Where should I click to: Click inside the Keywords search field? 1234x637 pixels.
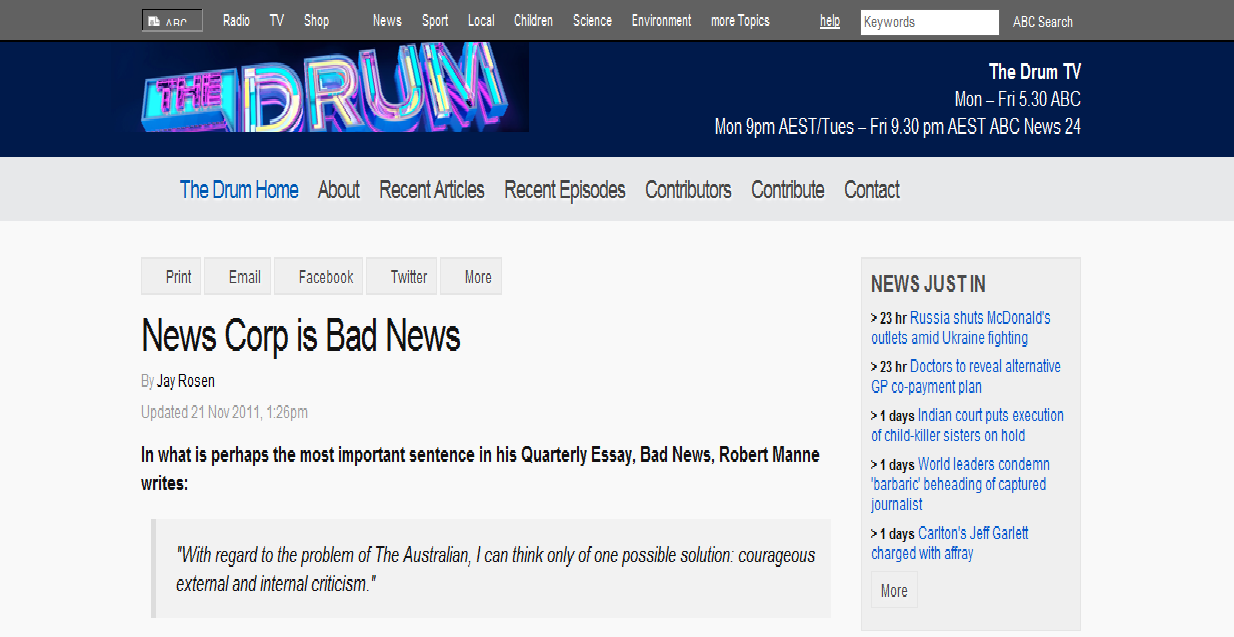point(928,22)
